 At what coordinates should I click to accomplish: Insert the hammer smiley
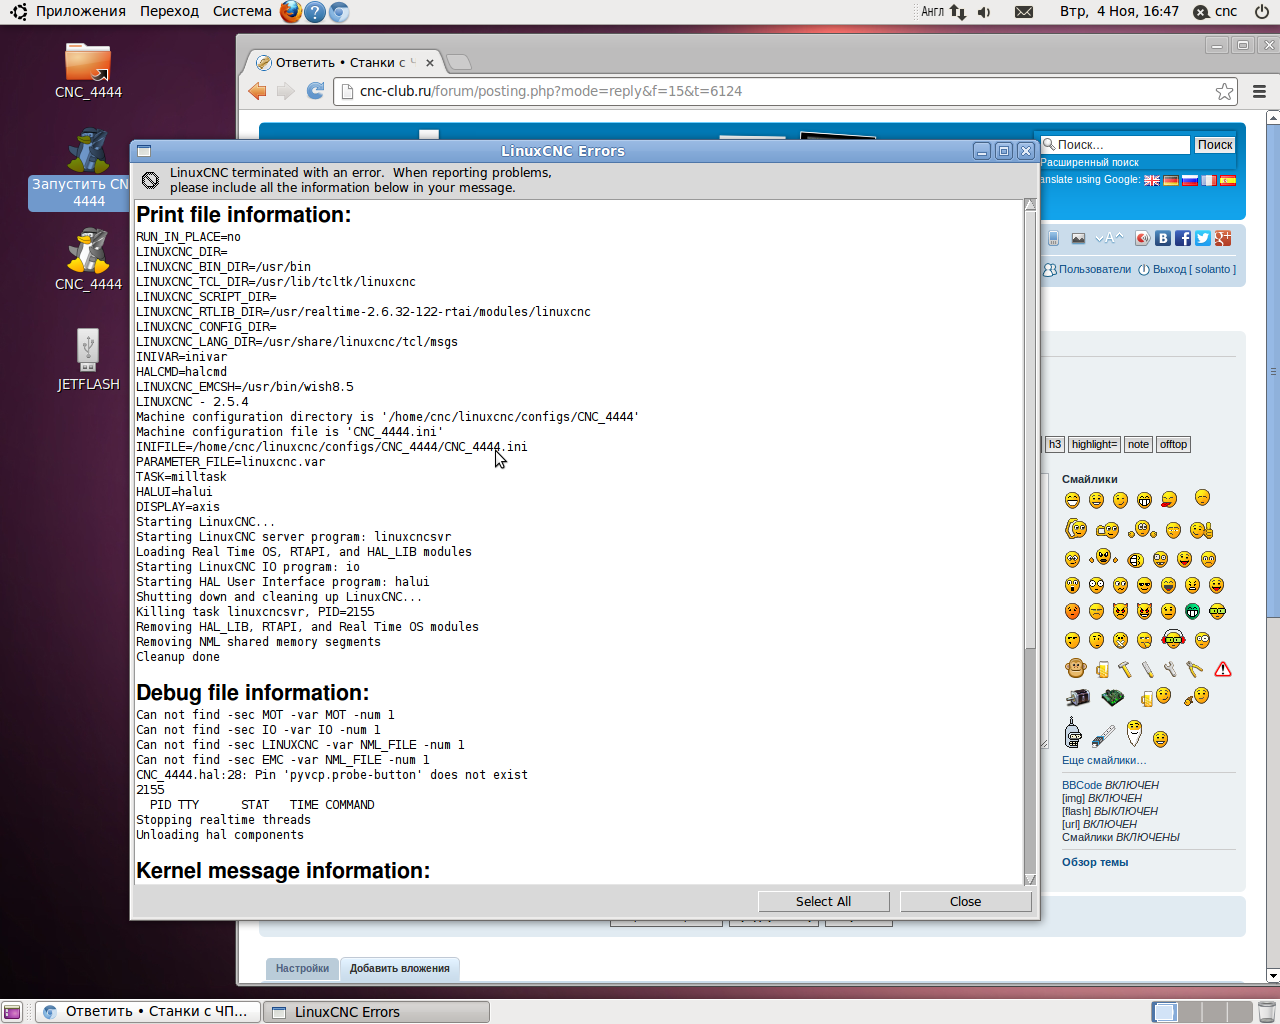coord(1125,669)
